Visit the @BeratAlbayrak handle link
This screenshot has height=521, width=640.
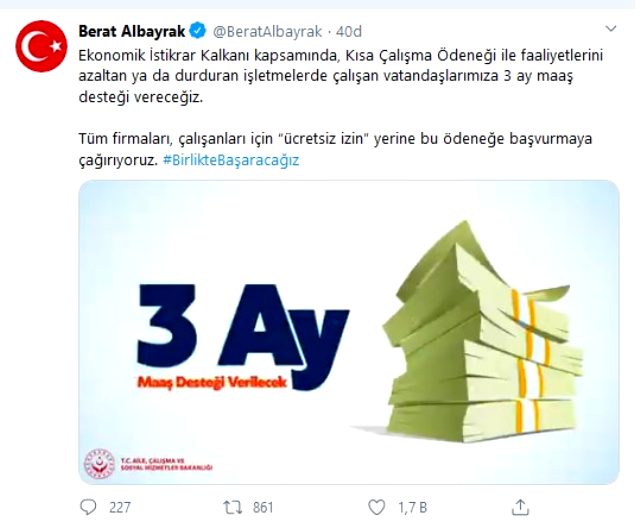tap(267, 31)
